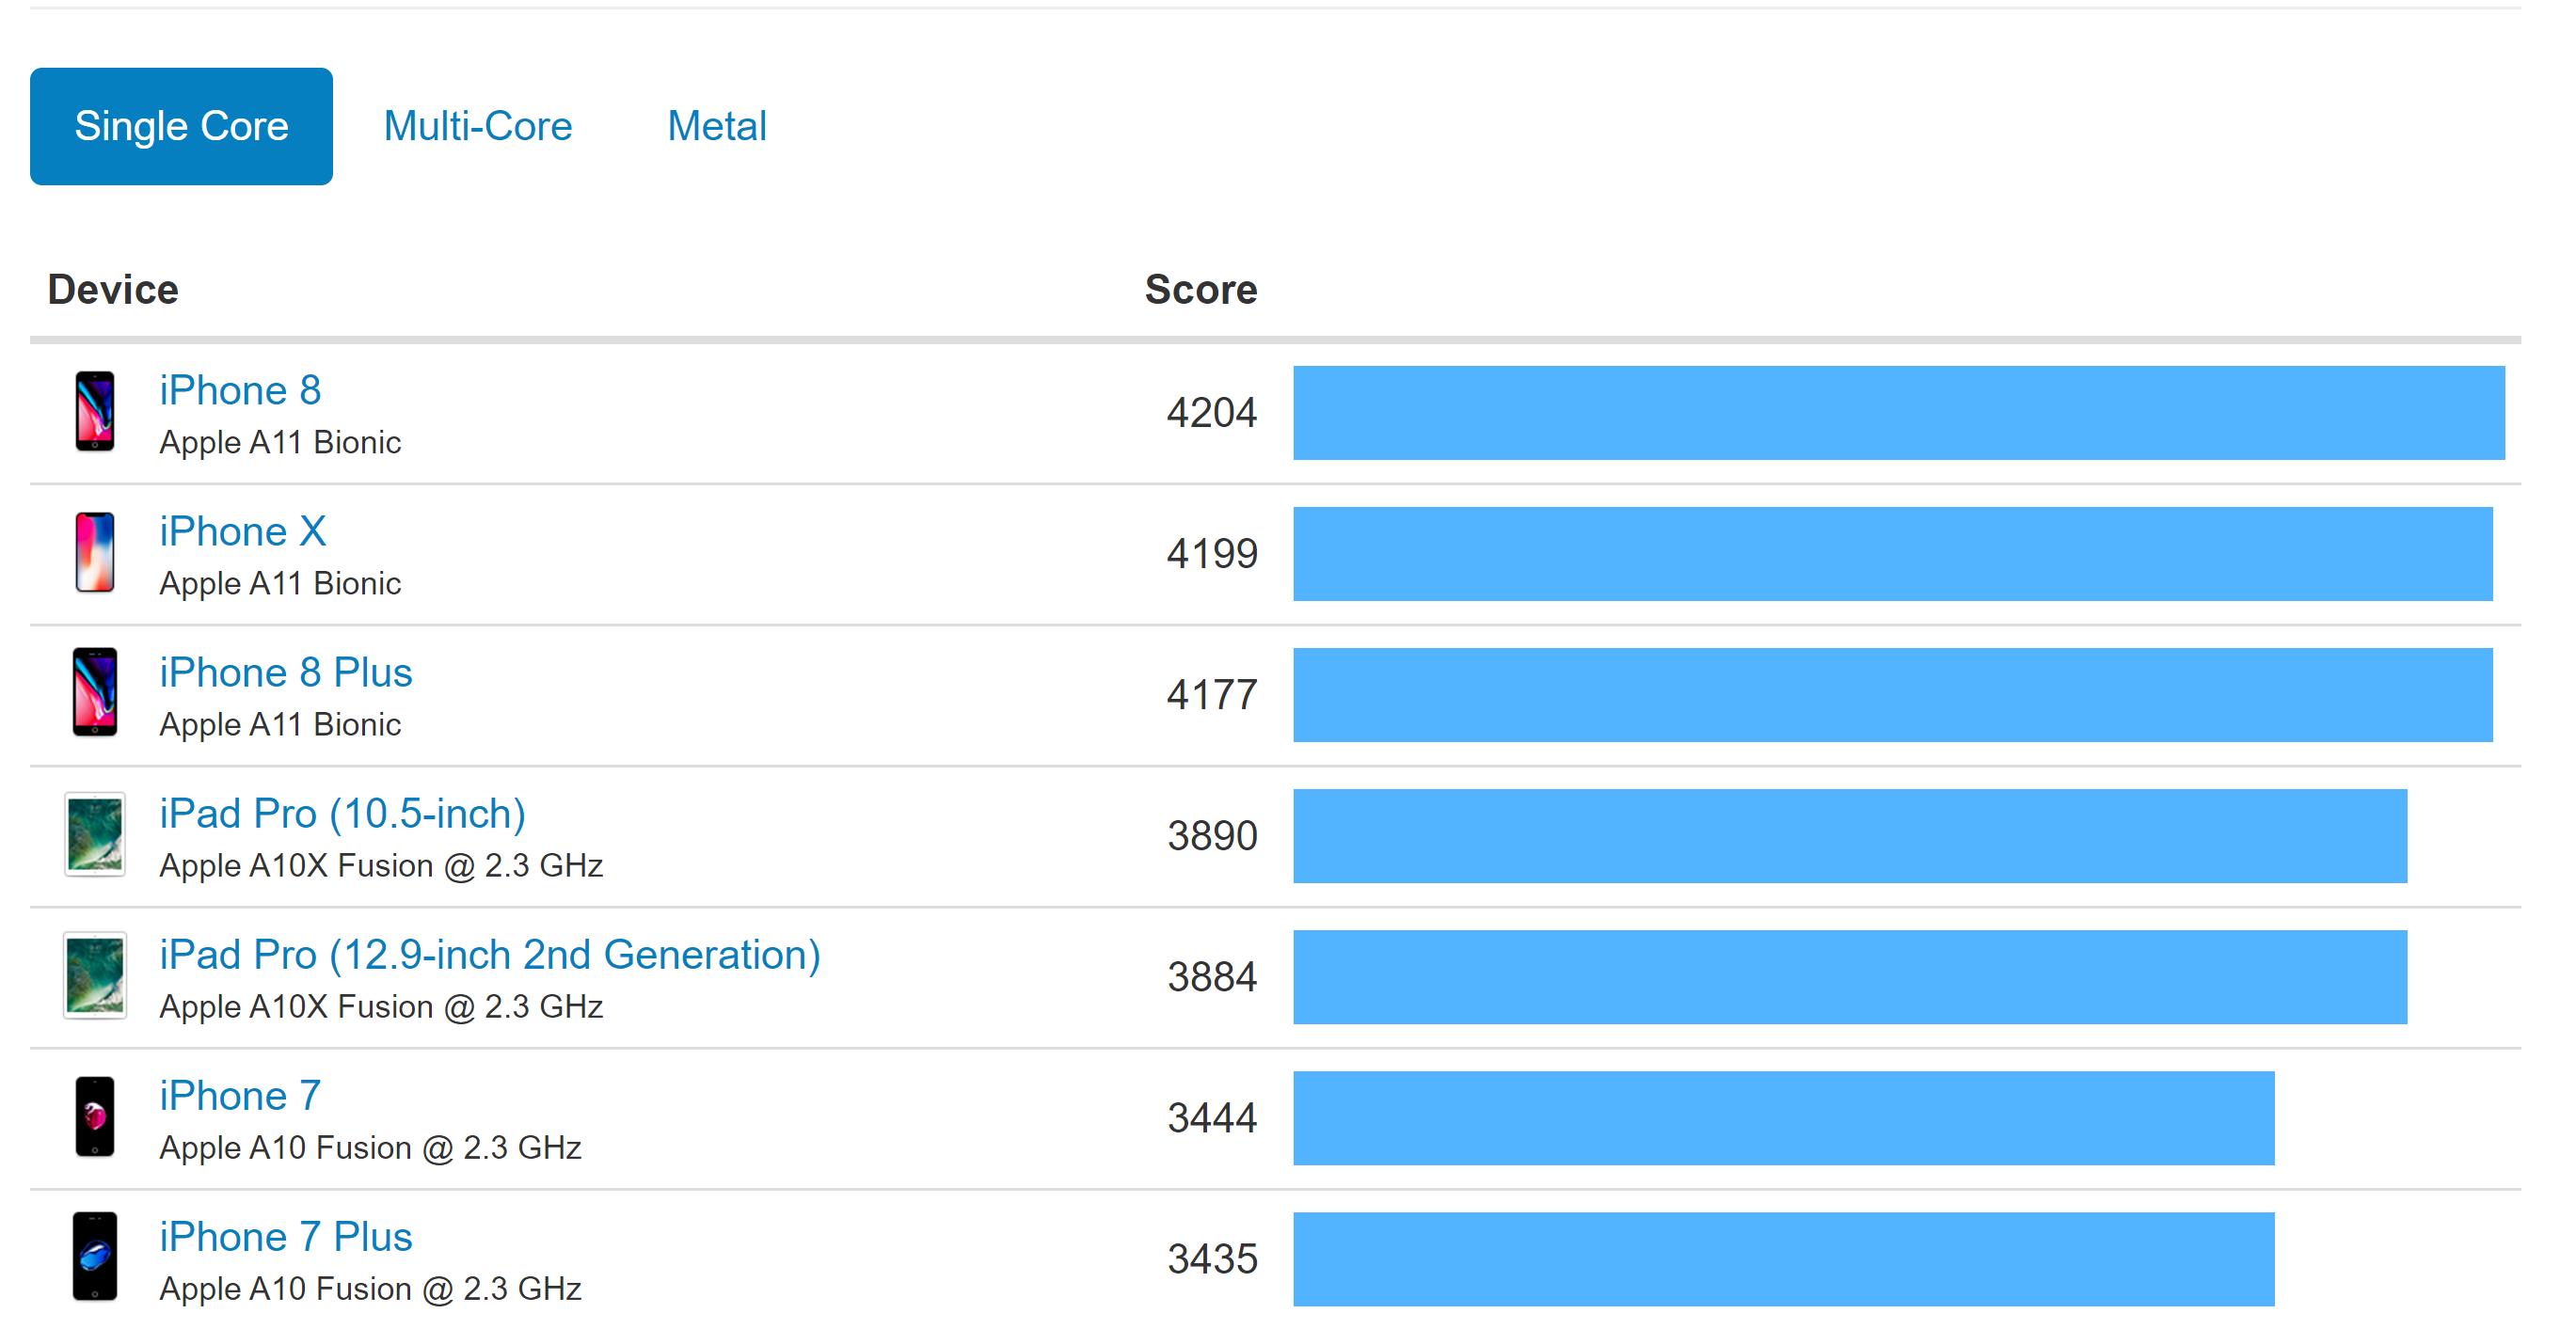Click the iPhone 8 device icon

coord(95,412)
